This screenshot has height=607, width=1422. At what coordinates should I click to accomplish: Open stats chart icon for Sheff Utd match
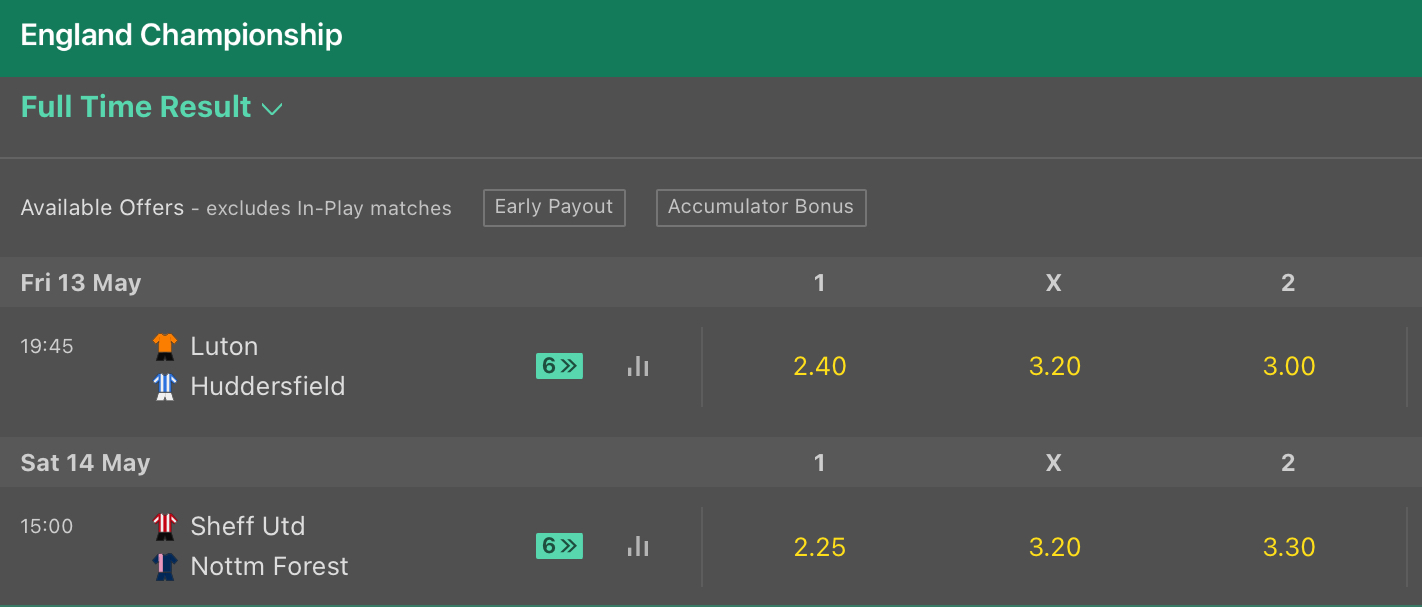click(x=638, y=546)
